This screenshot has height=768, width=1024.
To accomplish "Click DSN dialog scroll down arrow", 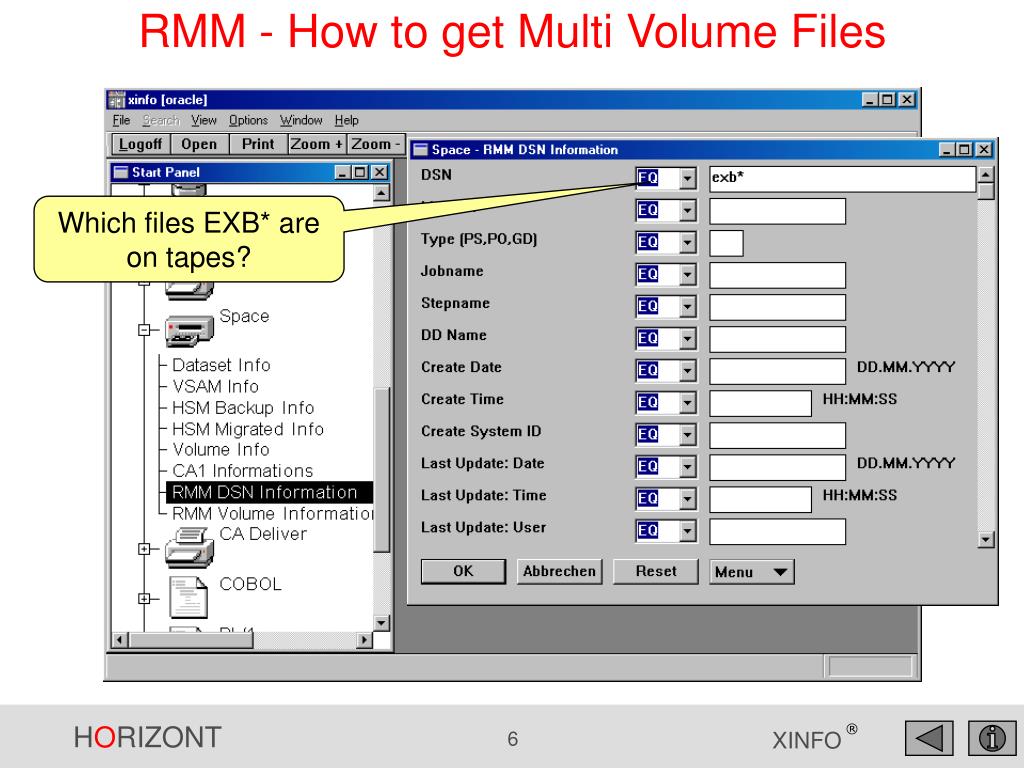I will (x=985, y=539).
